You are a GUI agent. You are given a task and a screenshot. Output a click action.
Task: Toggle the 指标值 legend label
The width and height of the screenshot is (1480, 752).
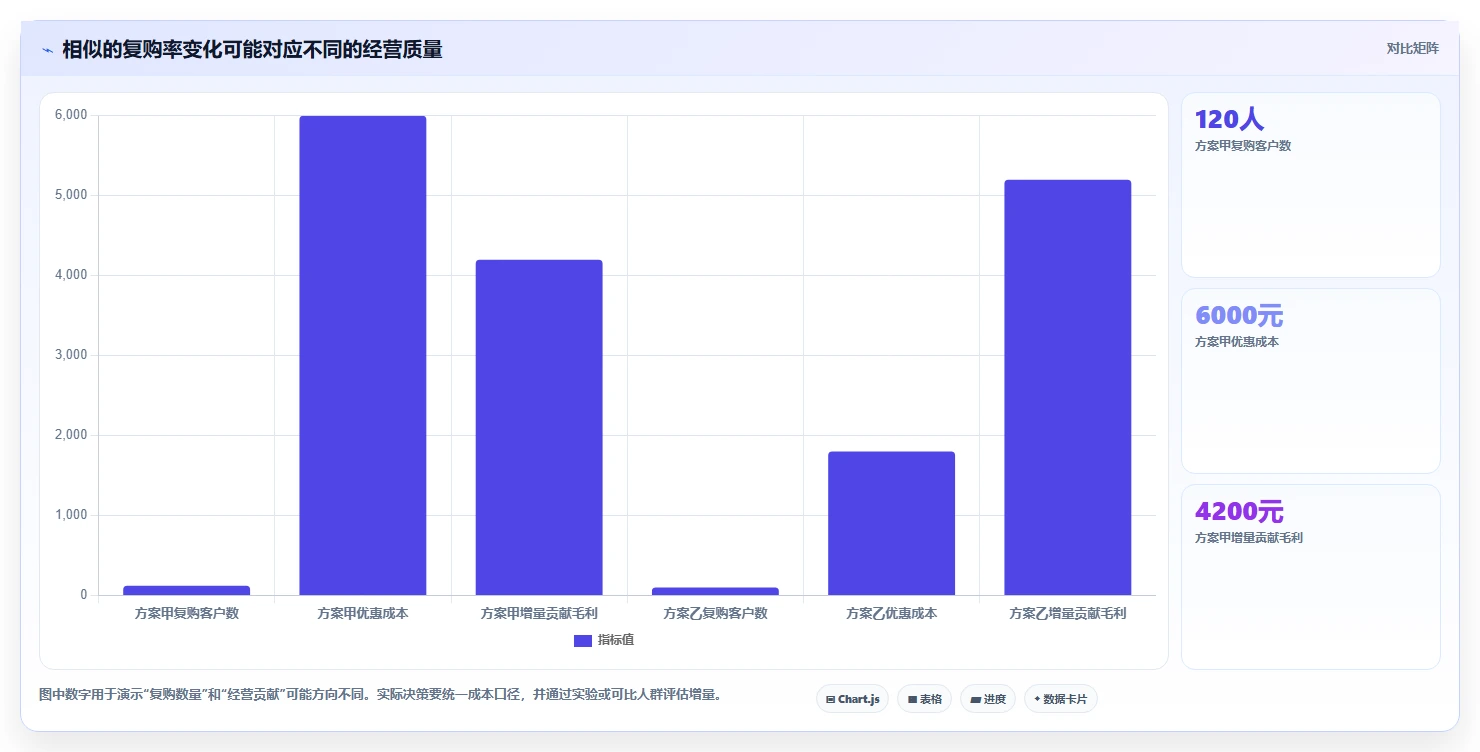[x=616, y=641]
